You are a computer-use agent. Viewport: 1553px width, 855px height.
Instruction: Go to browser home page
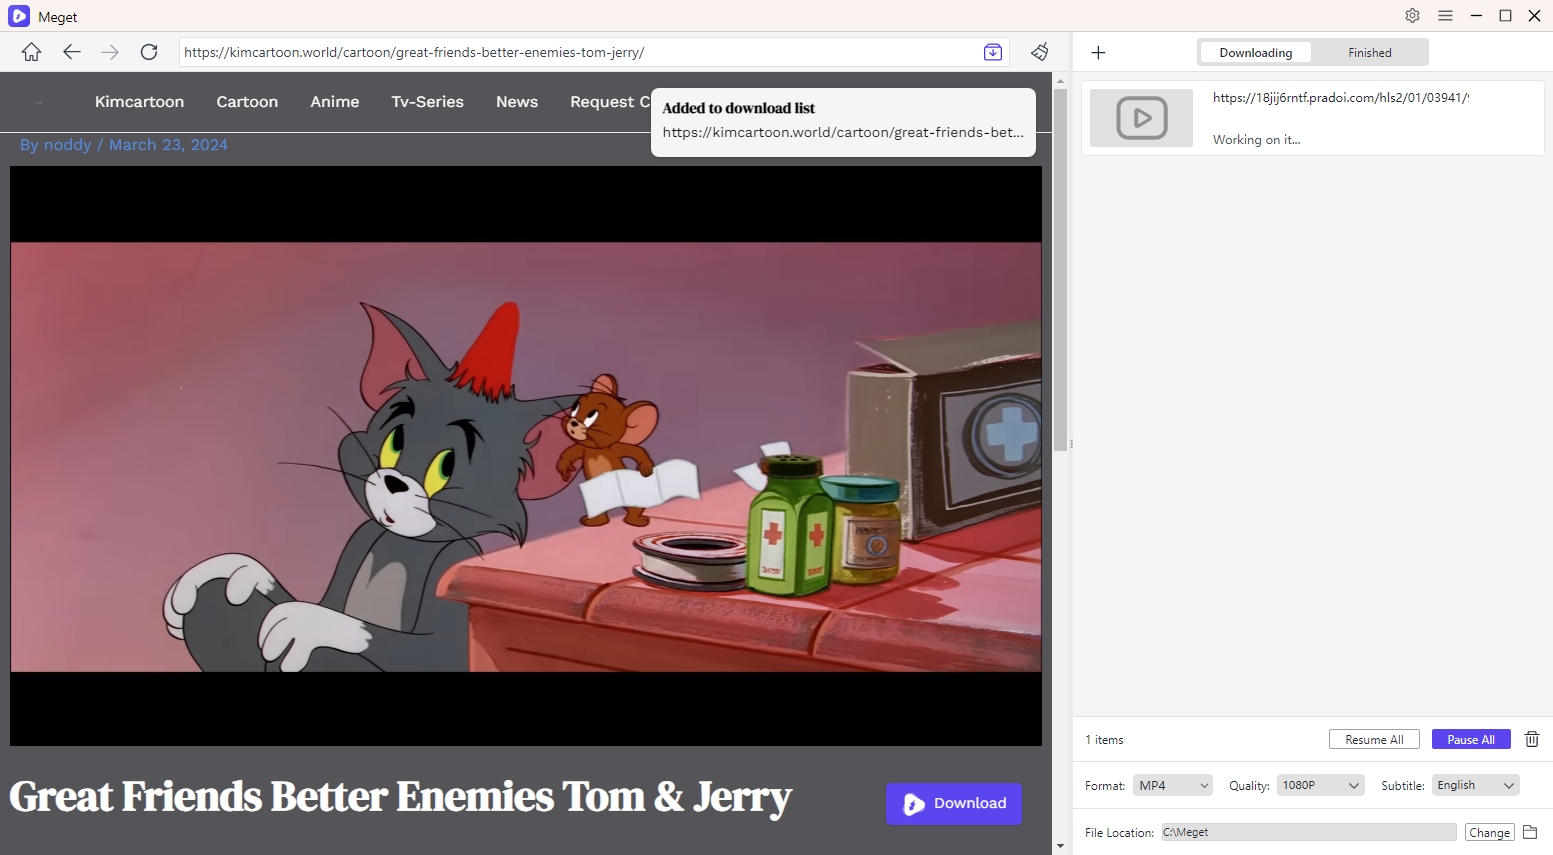pos(32,52)
